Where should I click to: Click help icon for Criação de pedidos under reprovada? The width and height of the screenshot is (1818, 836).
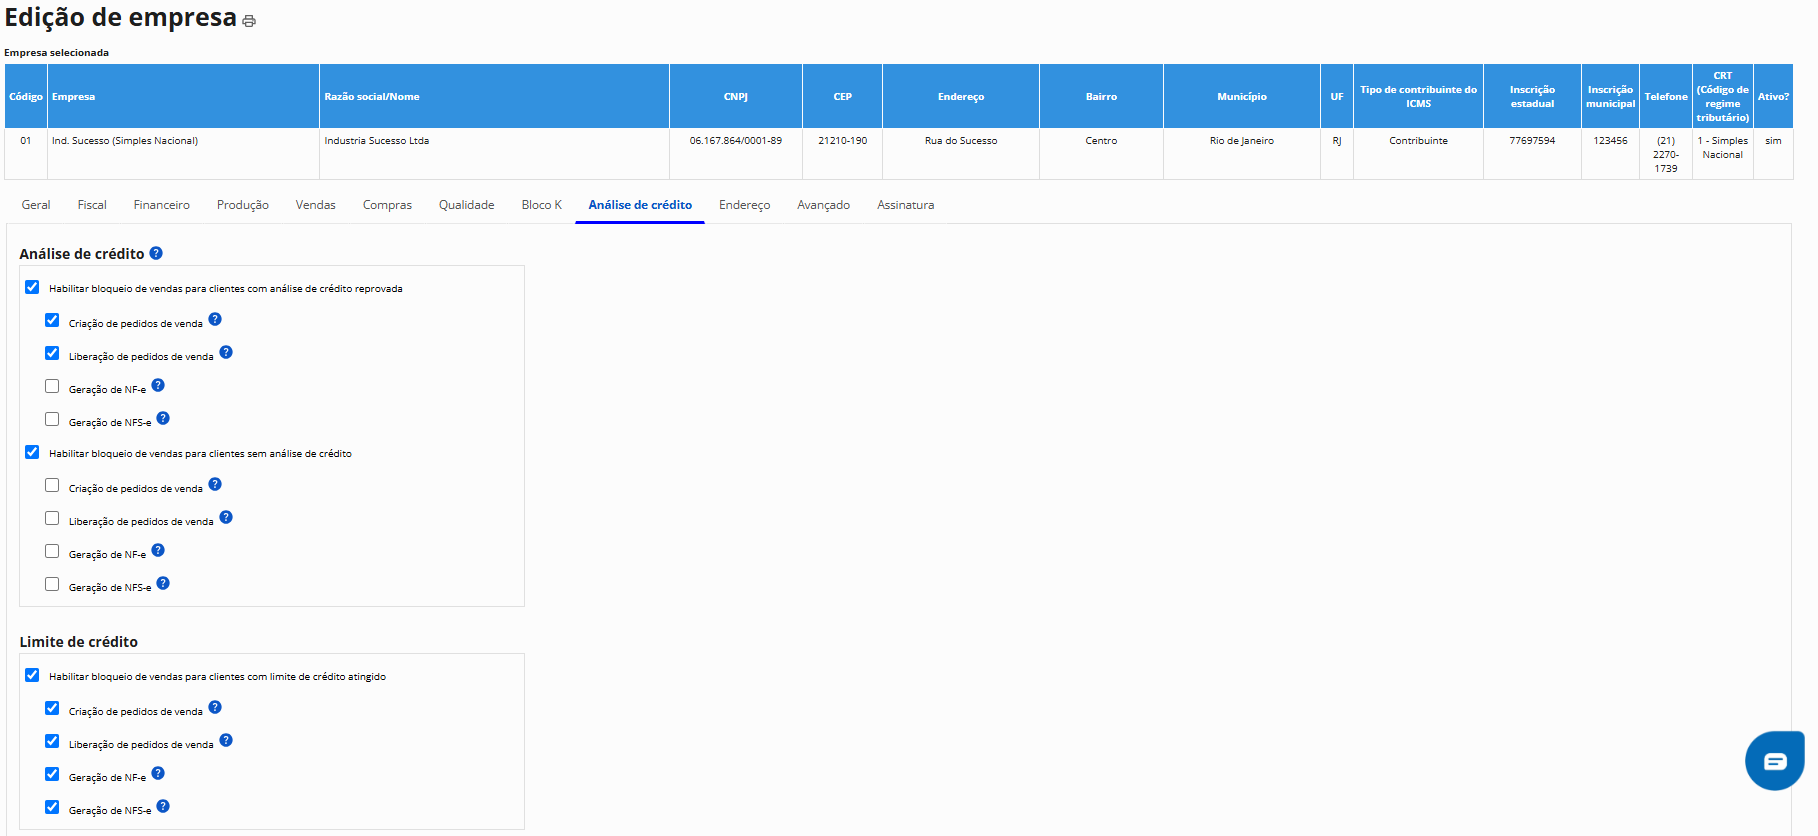(215, 320)
